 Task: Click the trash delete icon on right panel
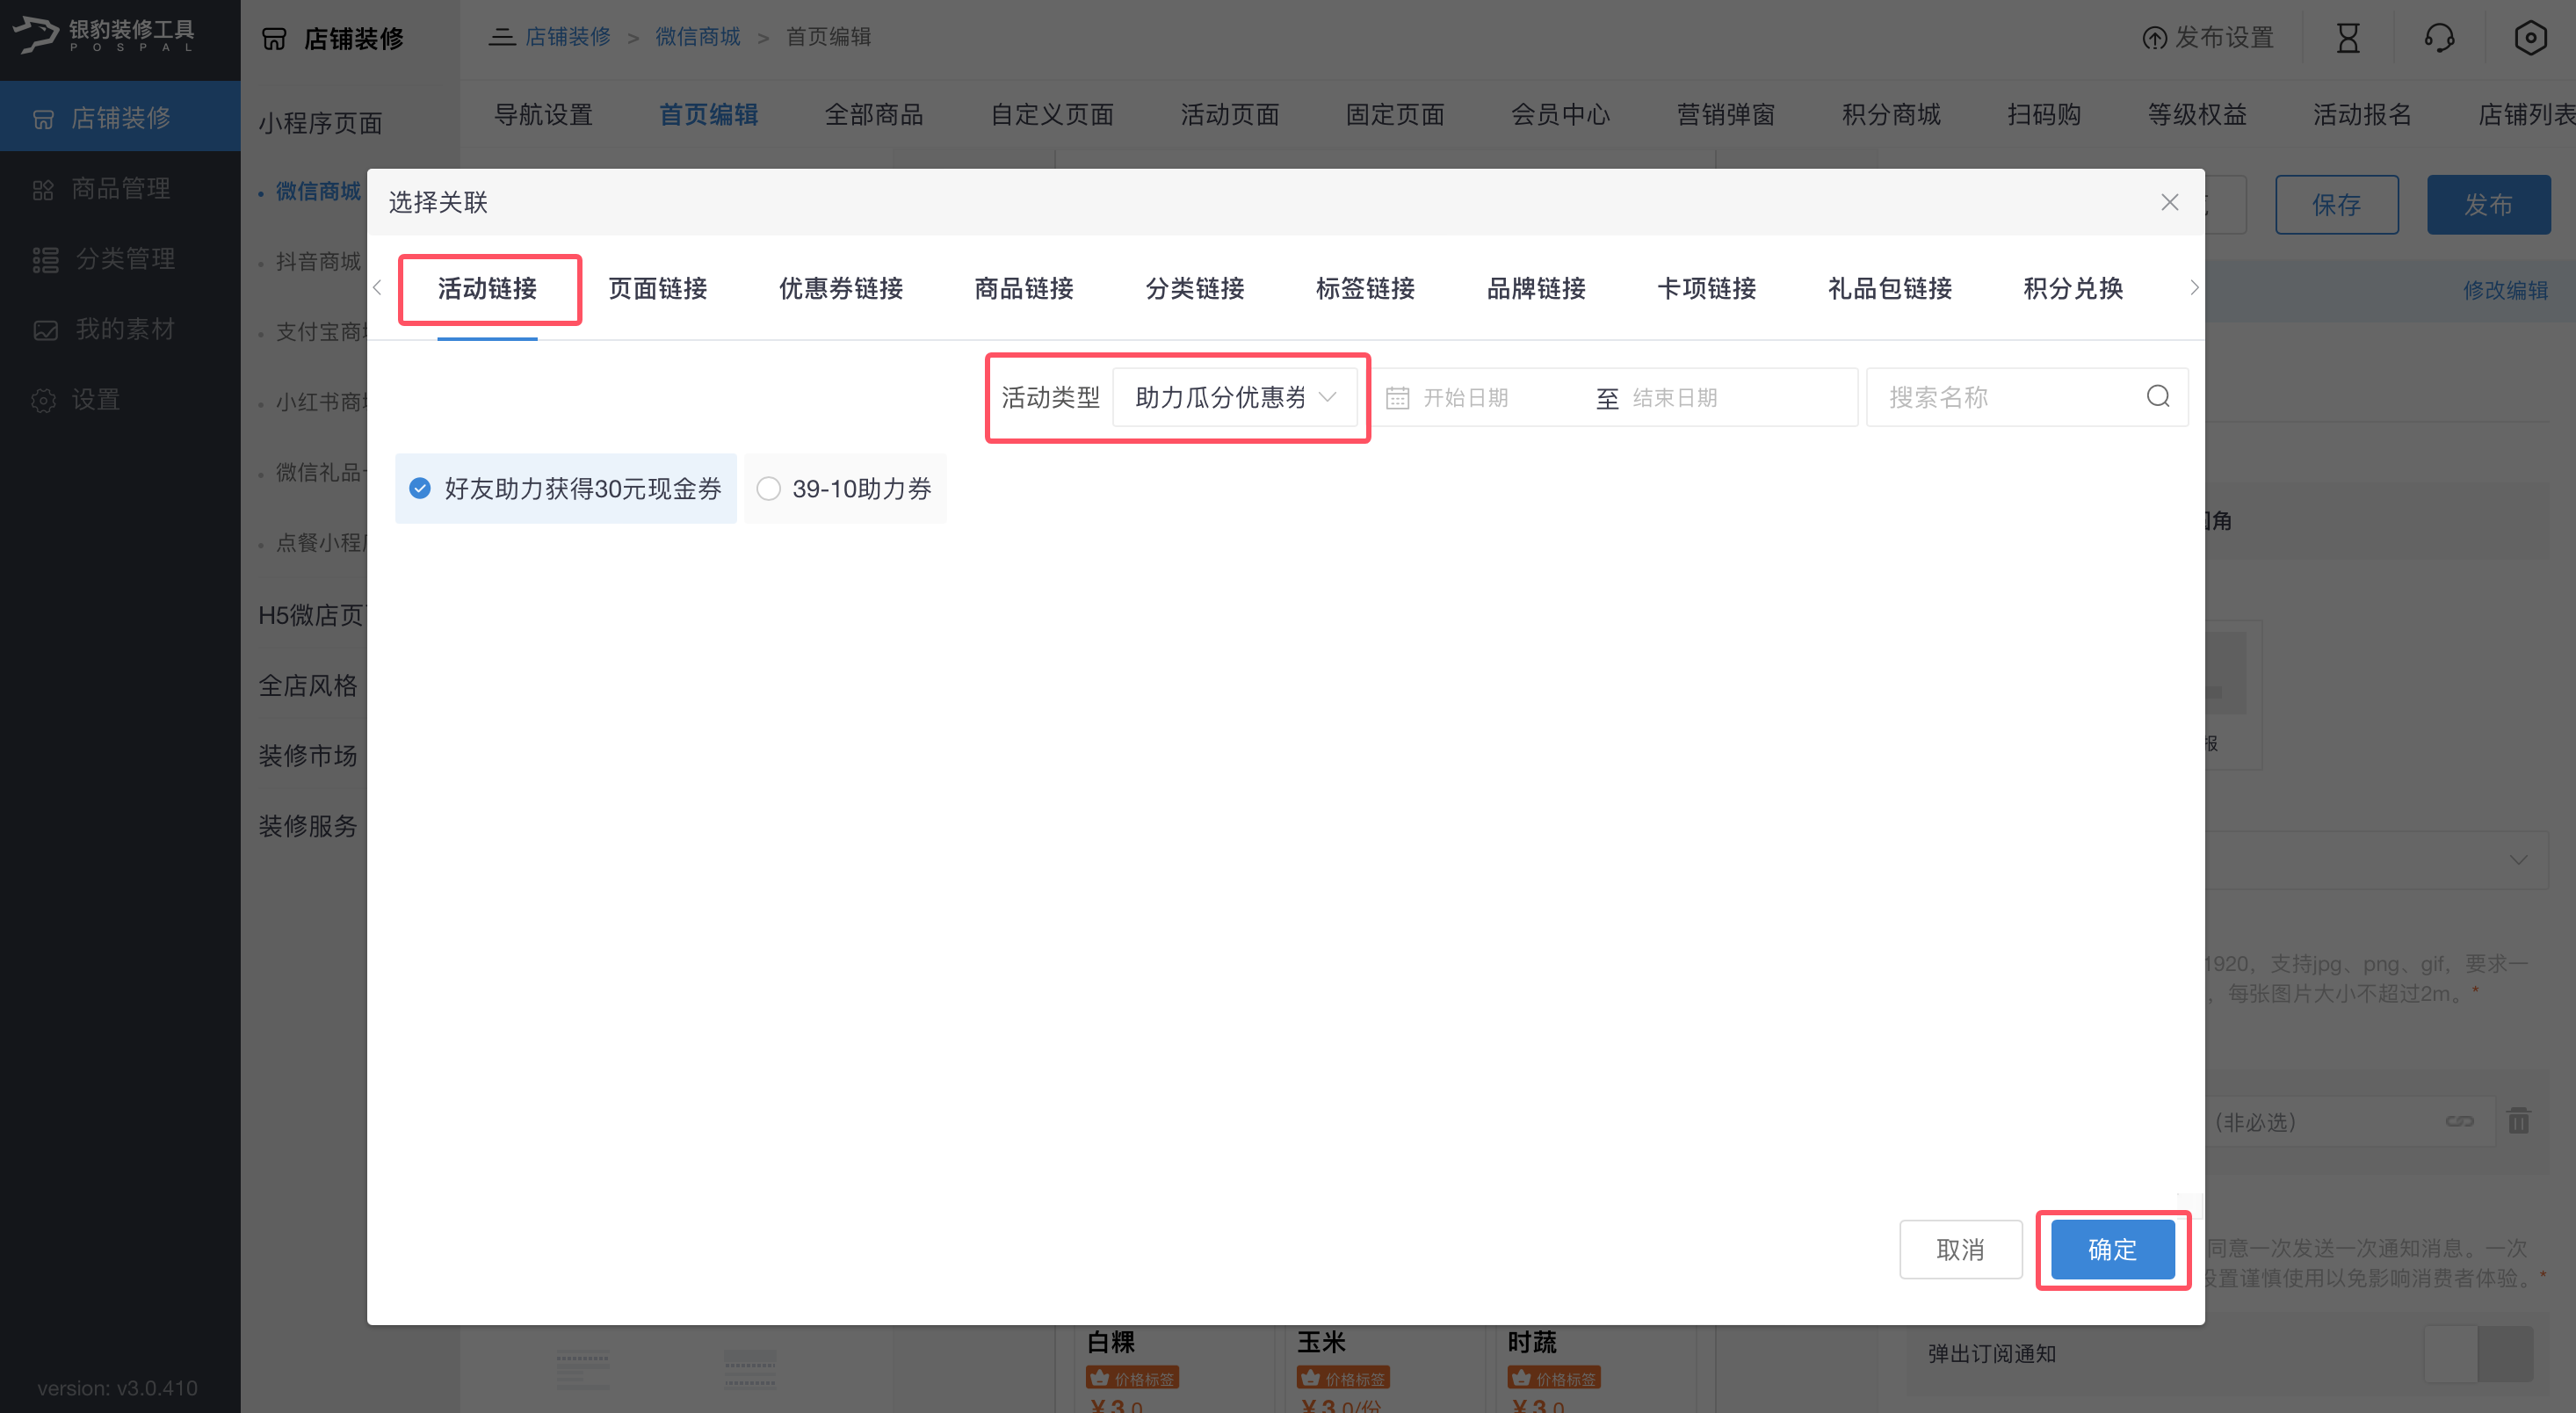[2518, 1121]
